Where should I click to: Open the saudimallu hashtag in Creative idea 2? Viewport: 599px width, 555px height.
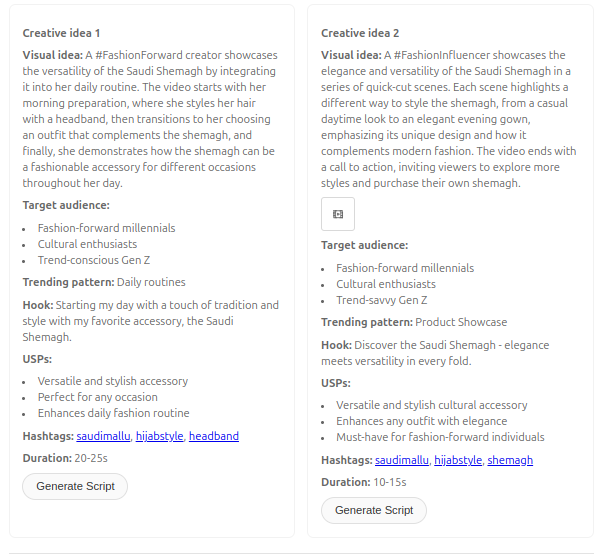coord(402,460)
